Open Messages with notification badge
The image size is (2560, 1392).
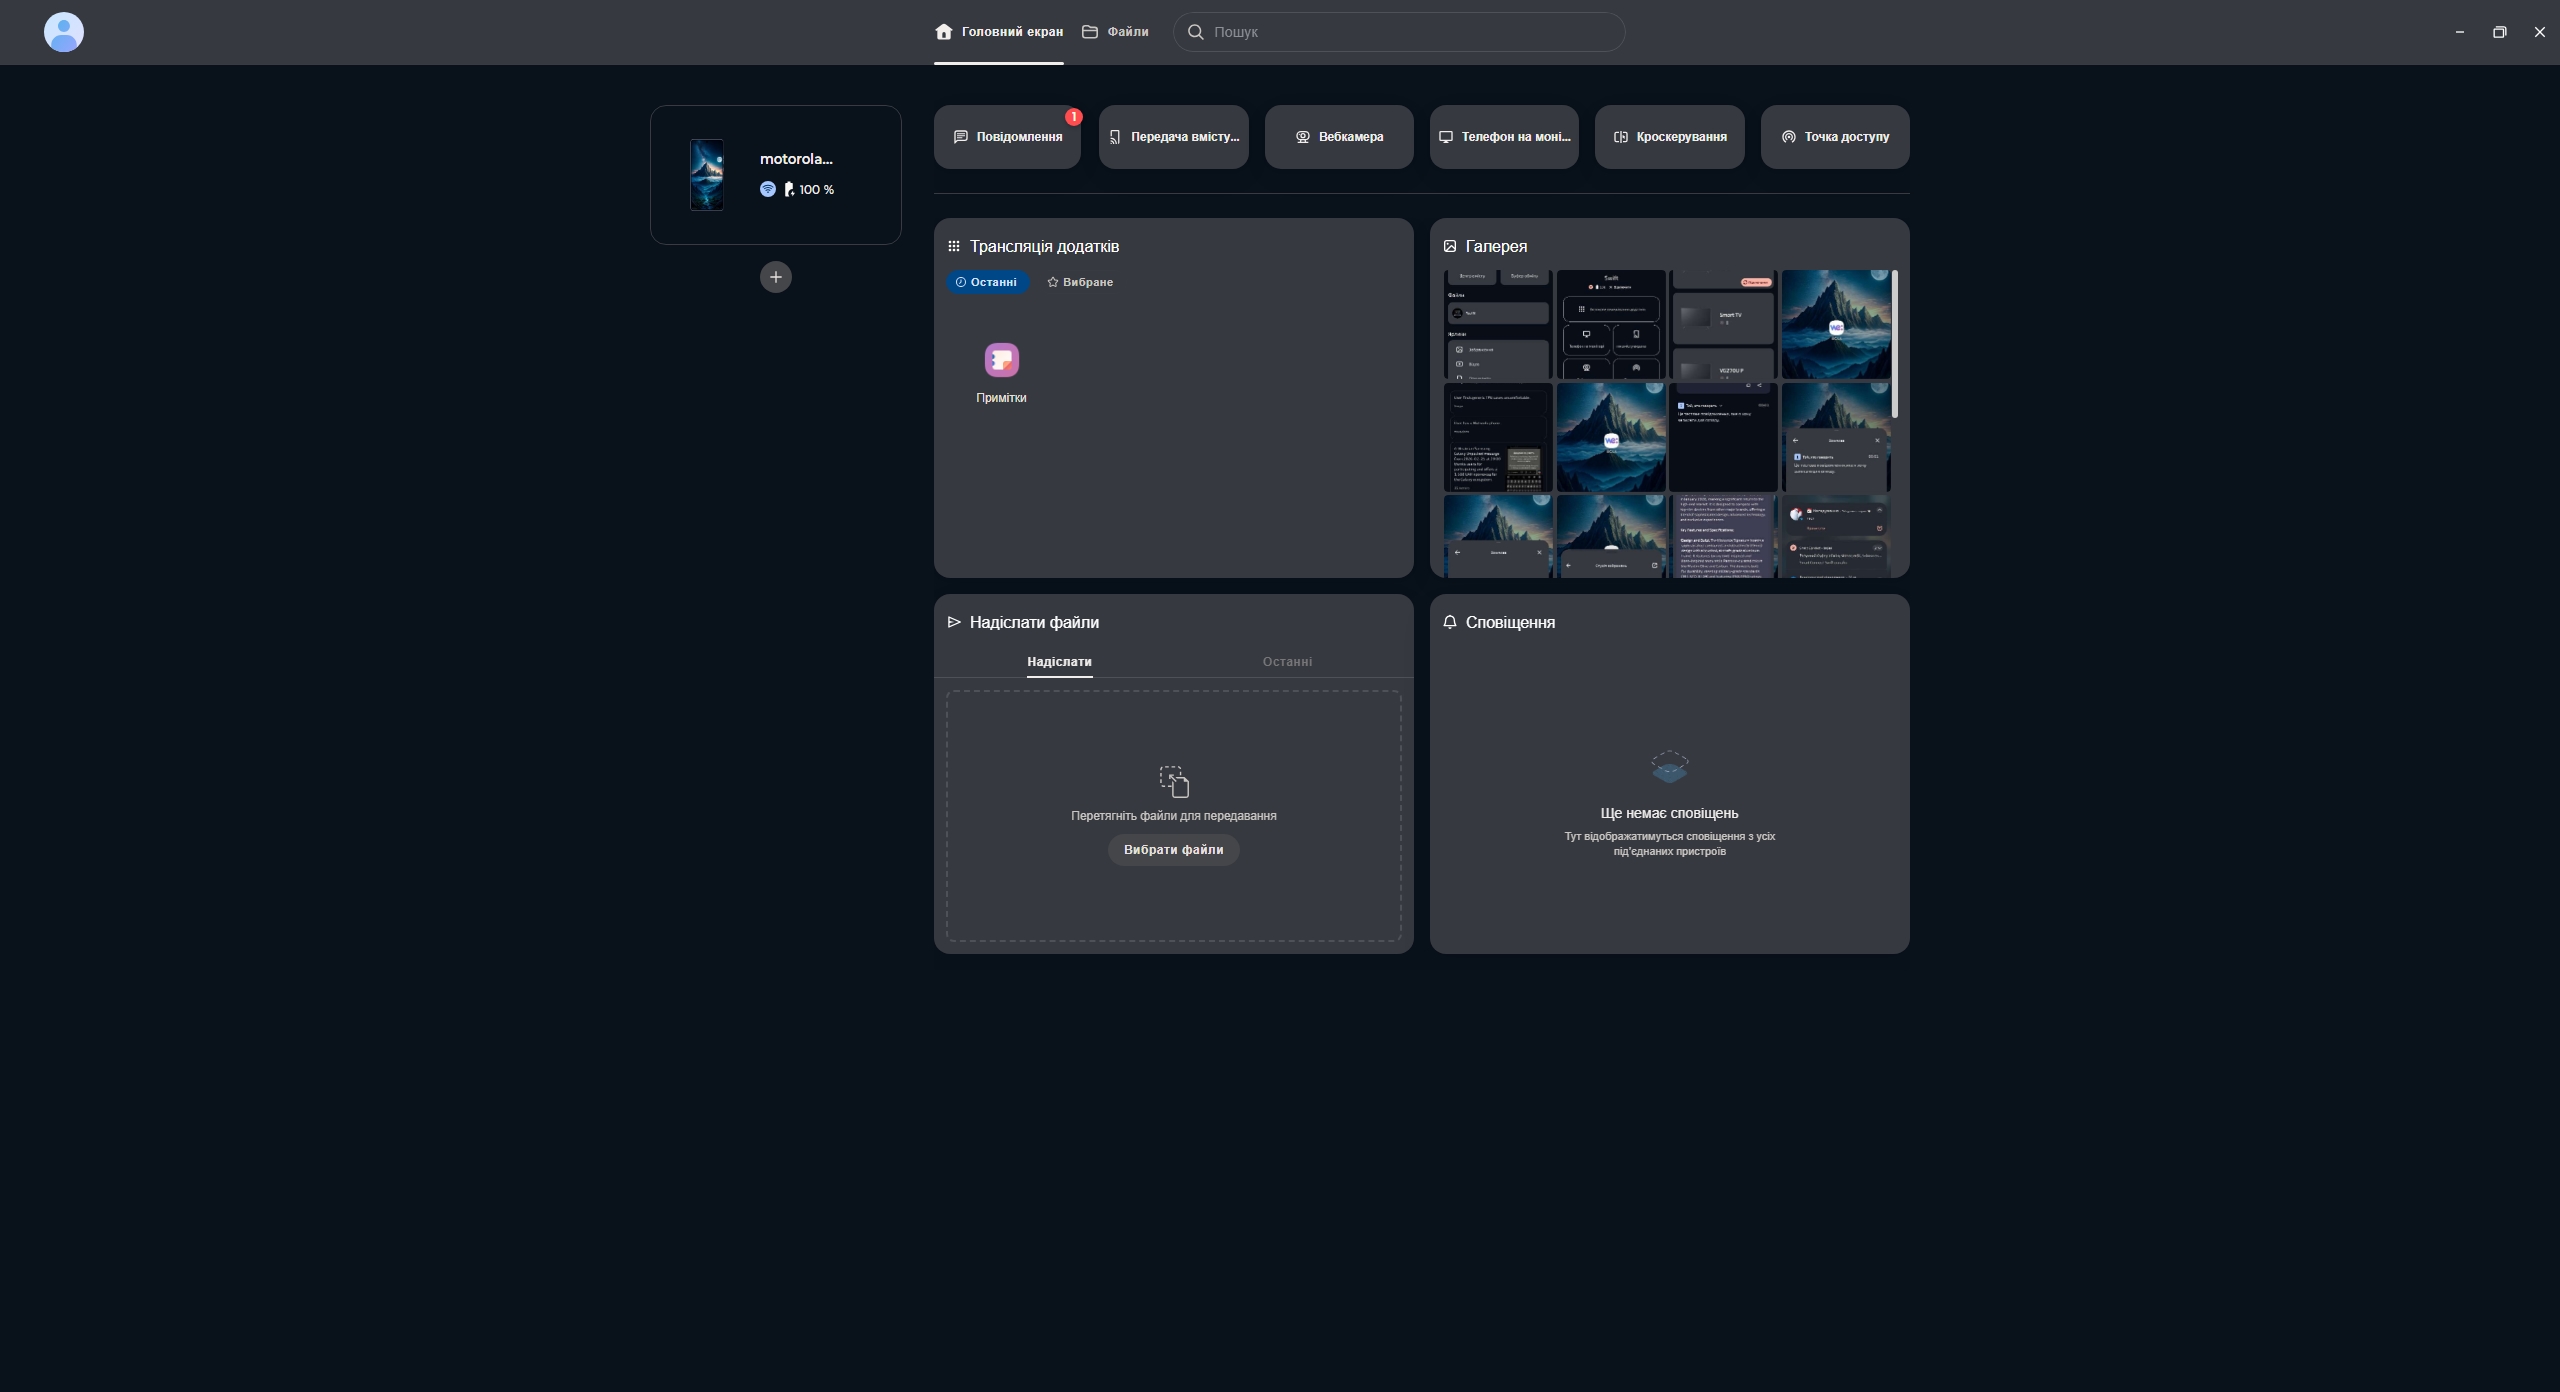pos(1007,137)
